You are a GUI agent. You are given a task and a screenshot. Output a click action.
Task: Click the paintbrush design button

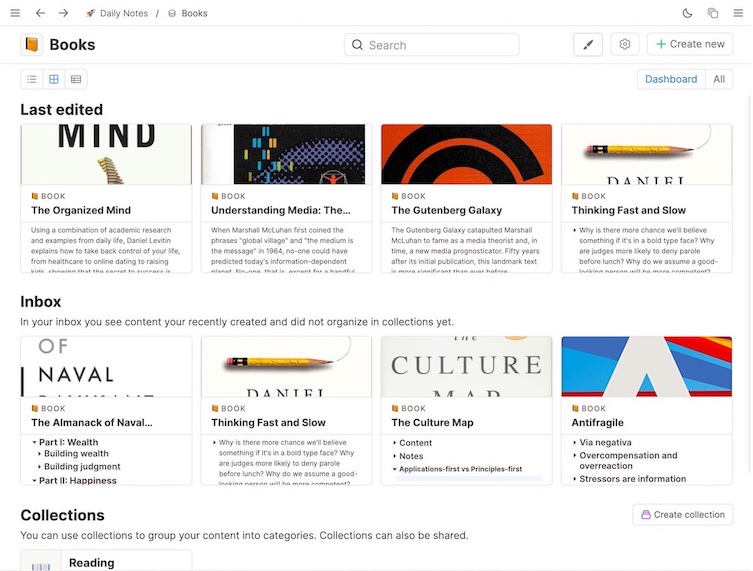click(x=588, y=45)
